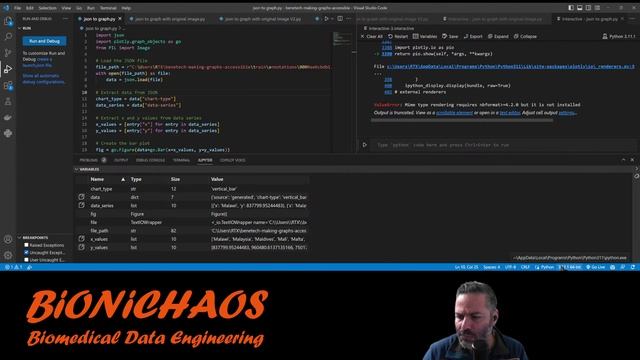This screenshot has width=640, height=360.
Task: Switch to the OUTPUT panel tab
Action: point(121,160)
